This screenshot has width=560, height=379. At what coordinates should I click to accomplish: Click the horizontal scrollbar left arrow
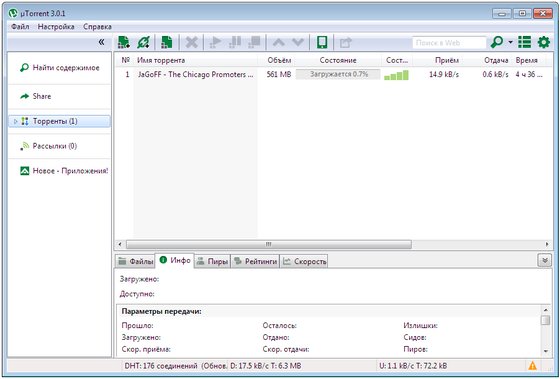click(120, 244)
